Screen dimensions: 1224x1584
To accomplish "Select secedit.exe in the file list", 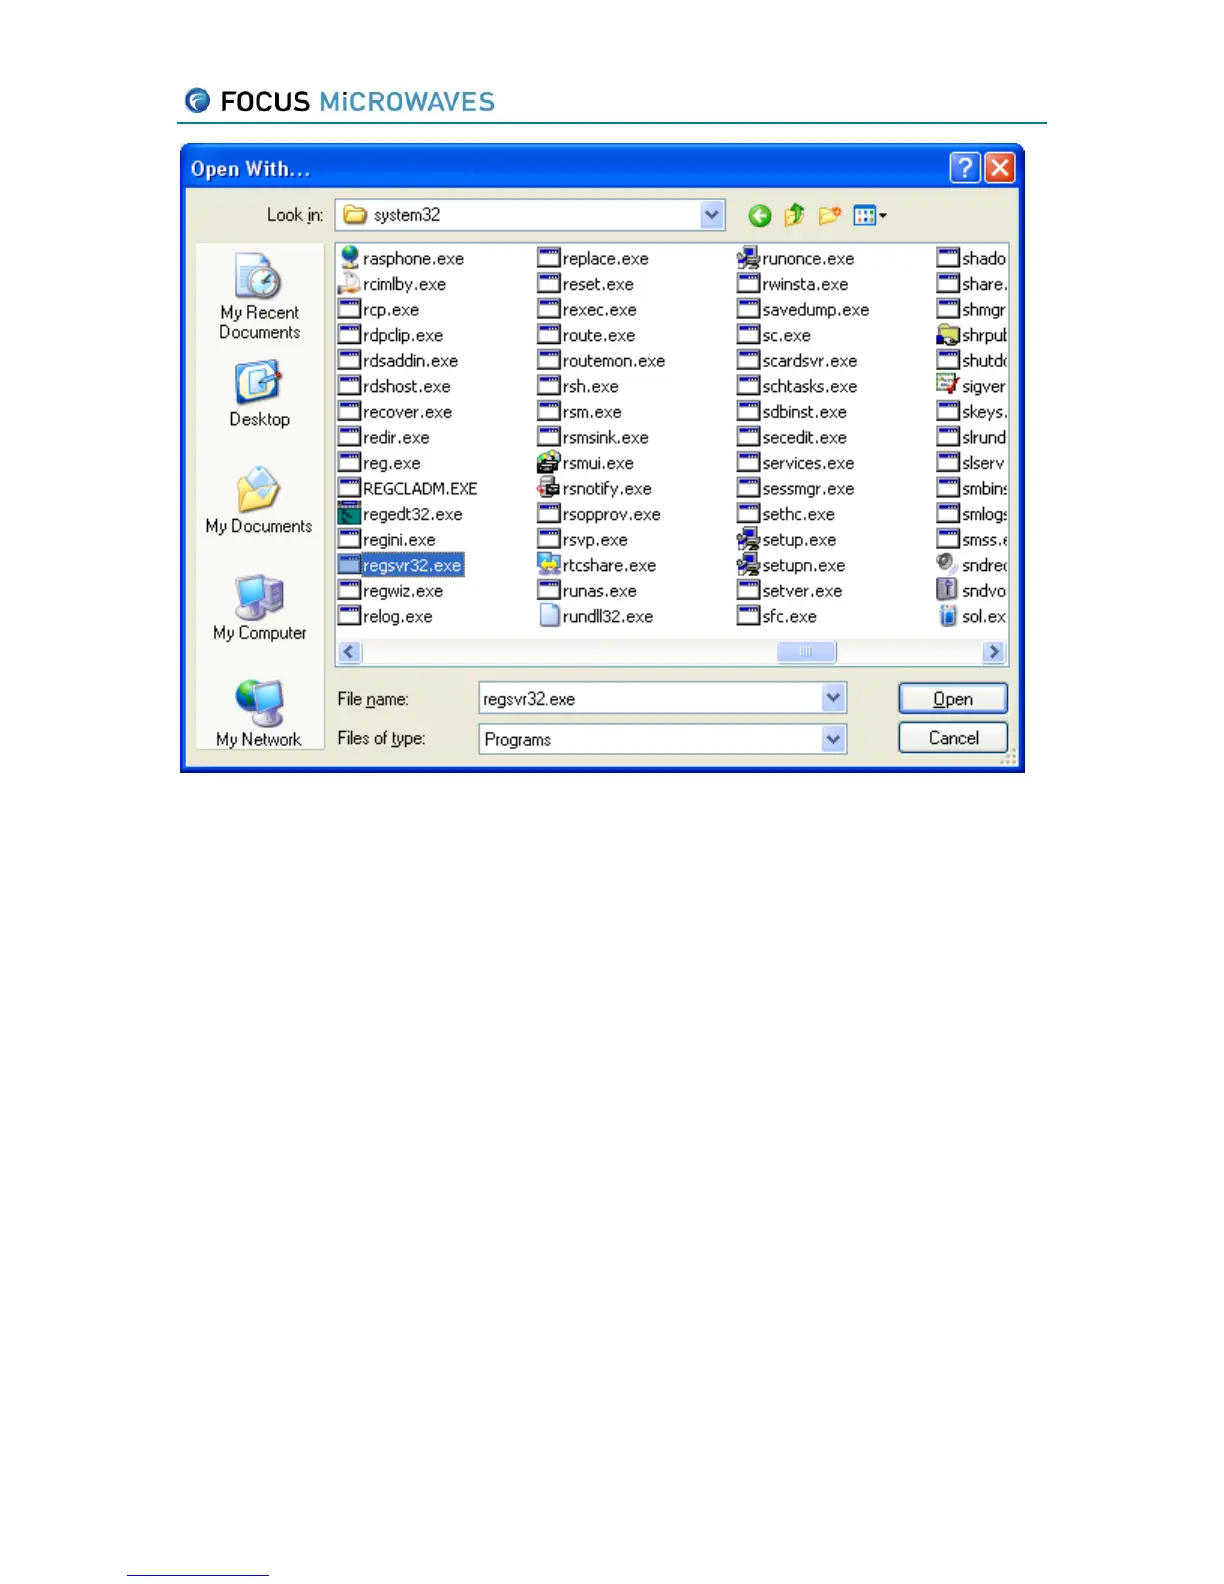I will [x=793, y=437].
